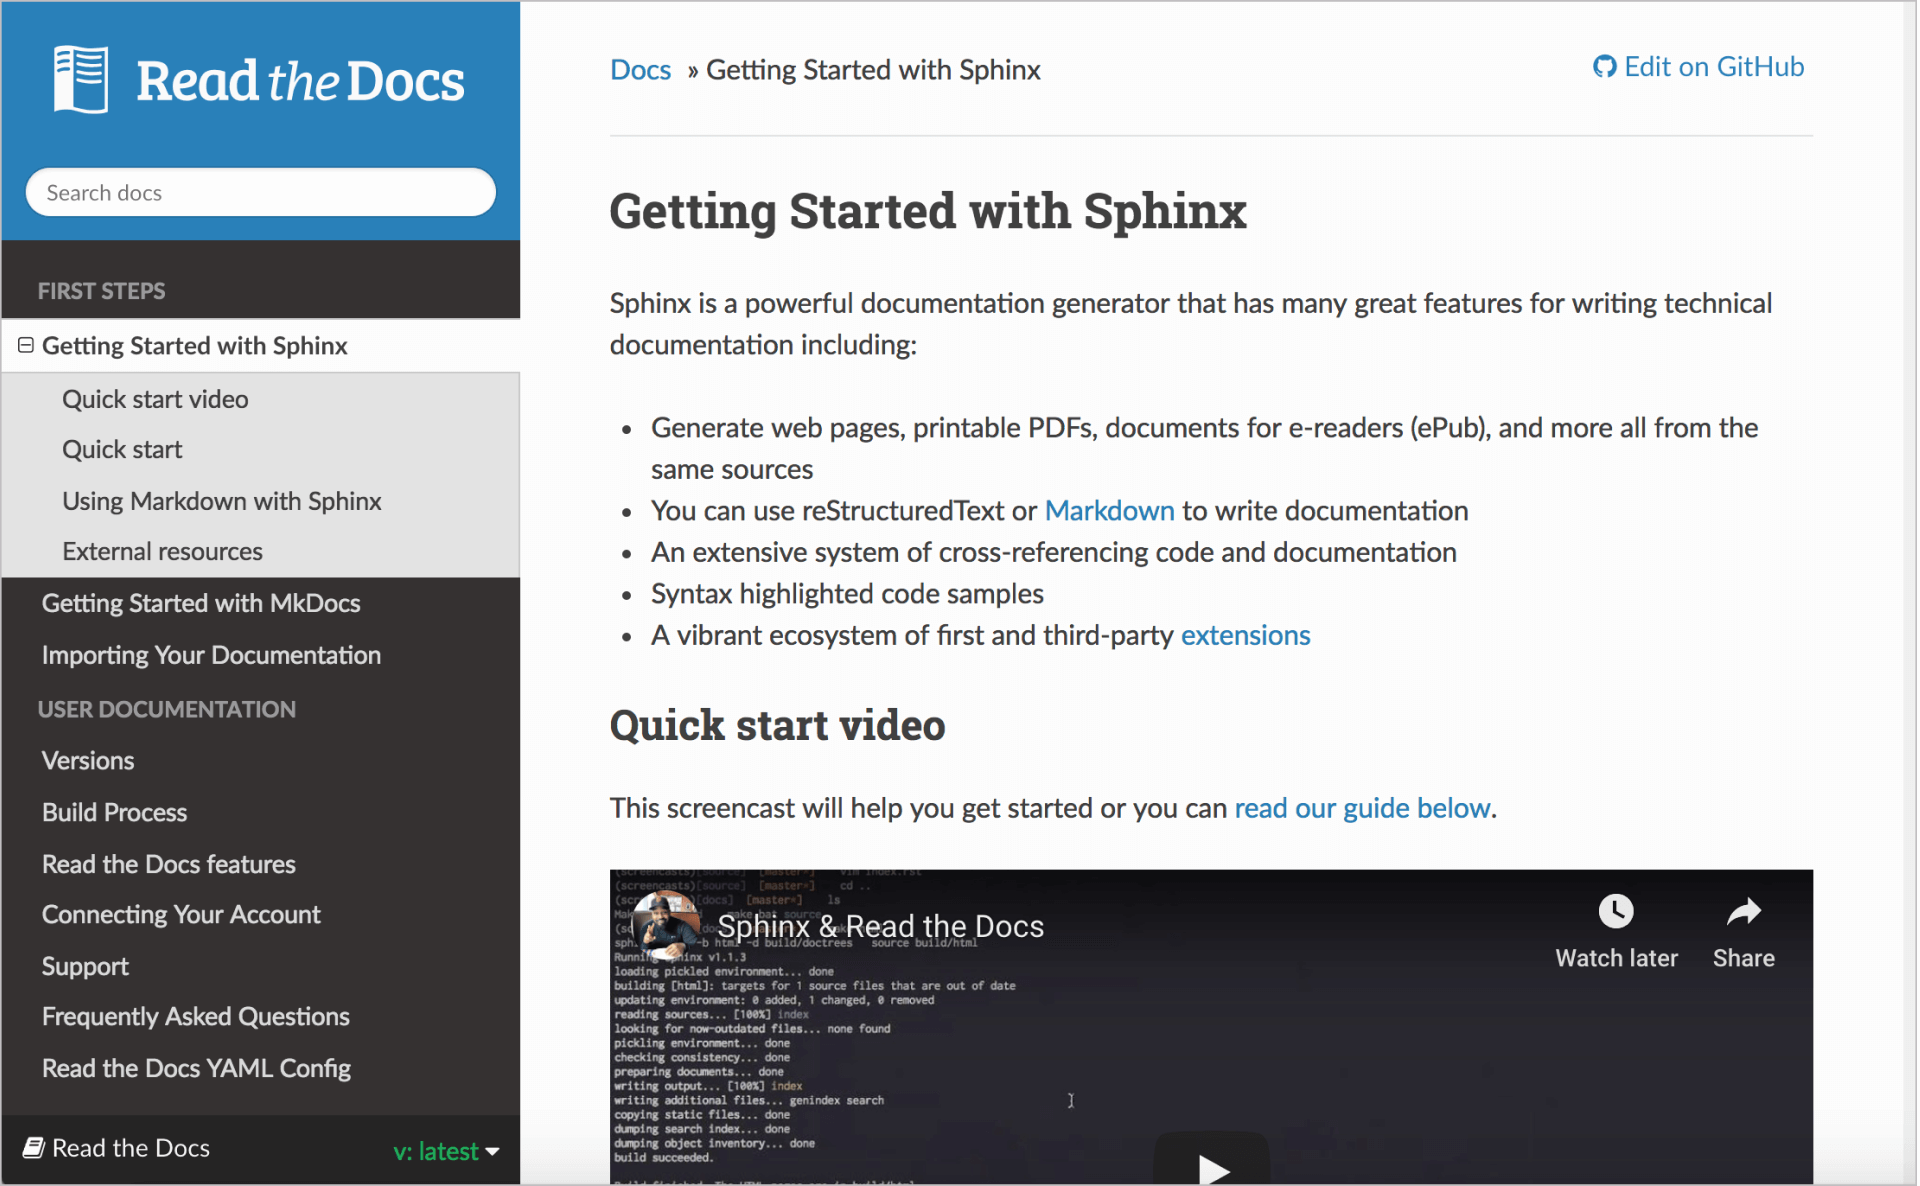This screenshot has width=1920, height=1186.
Task: Click the USER DOCUMENTATION section caption
Action: click(167, 709)
